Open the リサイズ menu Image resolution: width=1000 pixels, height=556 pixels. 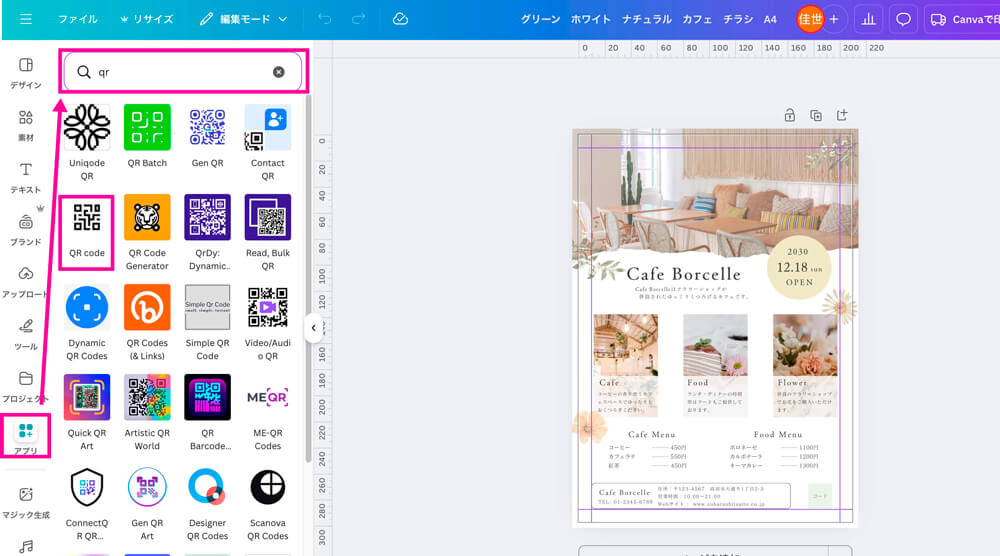coord(146,19)
